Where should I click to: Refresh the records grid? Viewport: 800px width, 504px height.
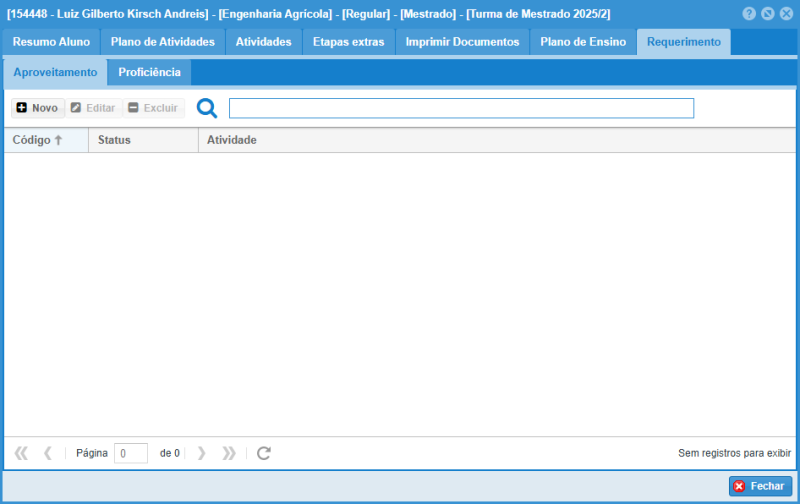(264, 453)
